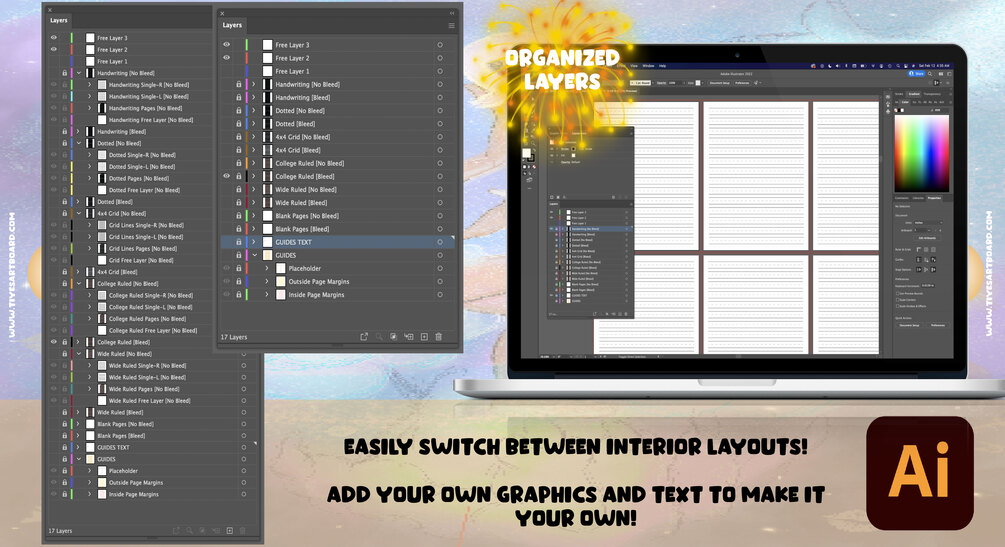The image size is (1005, 547).
Task: Click Create New Layer icon in front Layers panel
Action: tap(424, 337)
